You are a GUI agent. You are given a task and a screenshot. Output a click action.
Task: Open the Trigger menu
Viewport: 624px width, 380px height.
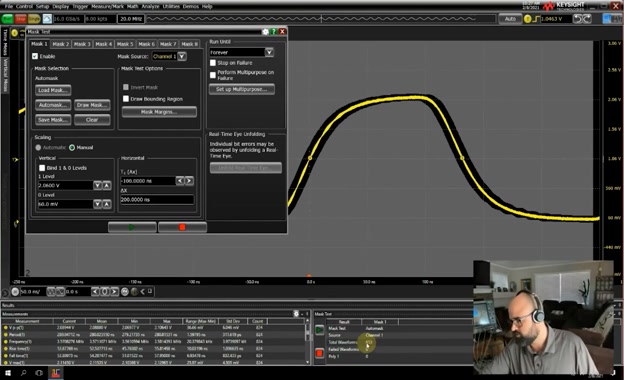tap(80, 6)
